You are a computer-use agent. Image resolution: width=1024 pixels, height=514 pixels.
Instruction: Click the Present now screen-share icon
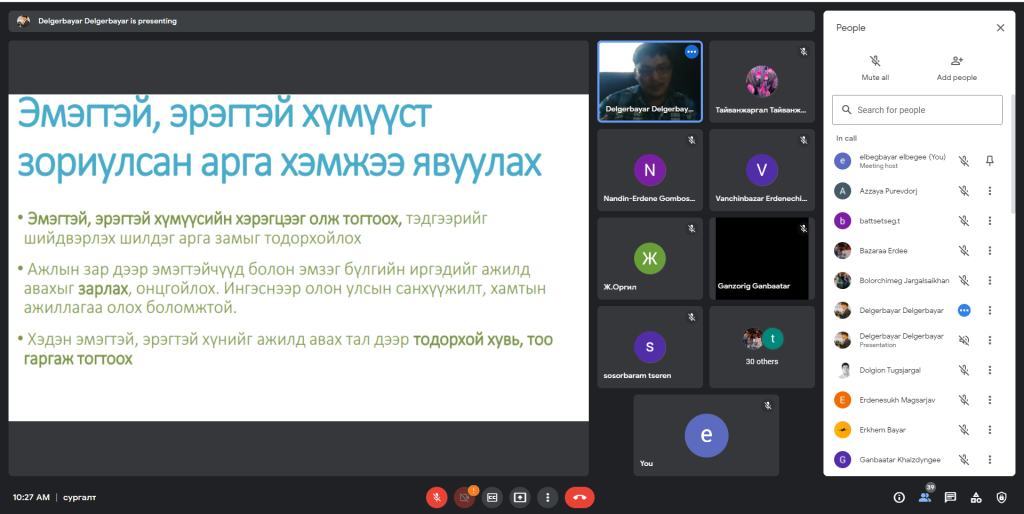point(520,497)
